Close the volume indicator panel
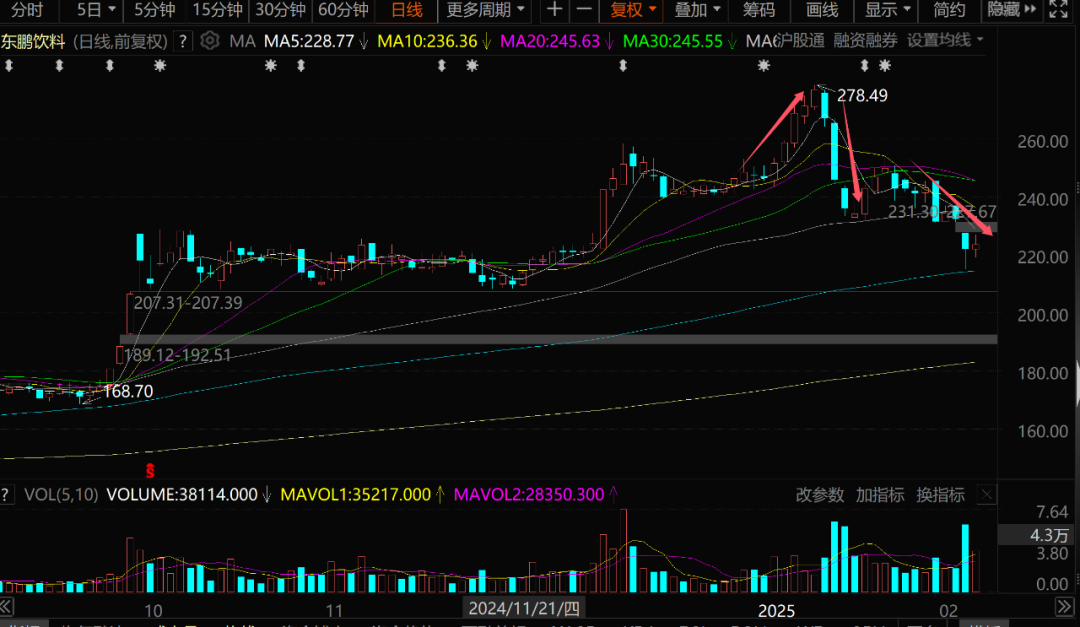This screenshot has height=627, width=1080. pyautogui.click(x=987, y=495)
